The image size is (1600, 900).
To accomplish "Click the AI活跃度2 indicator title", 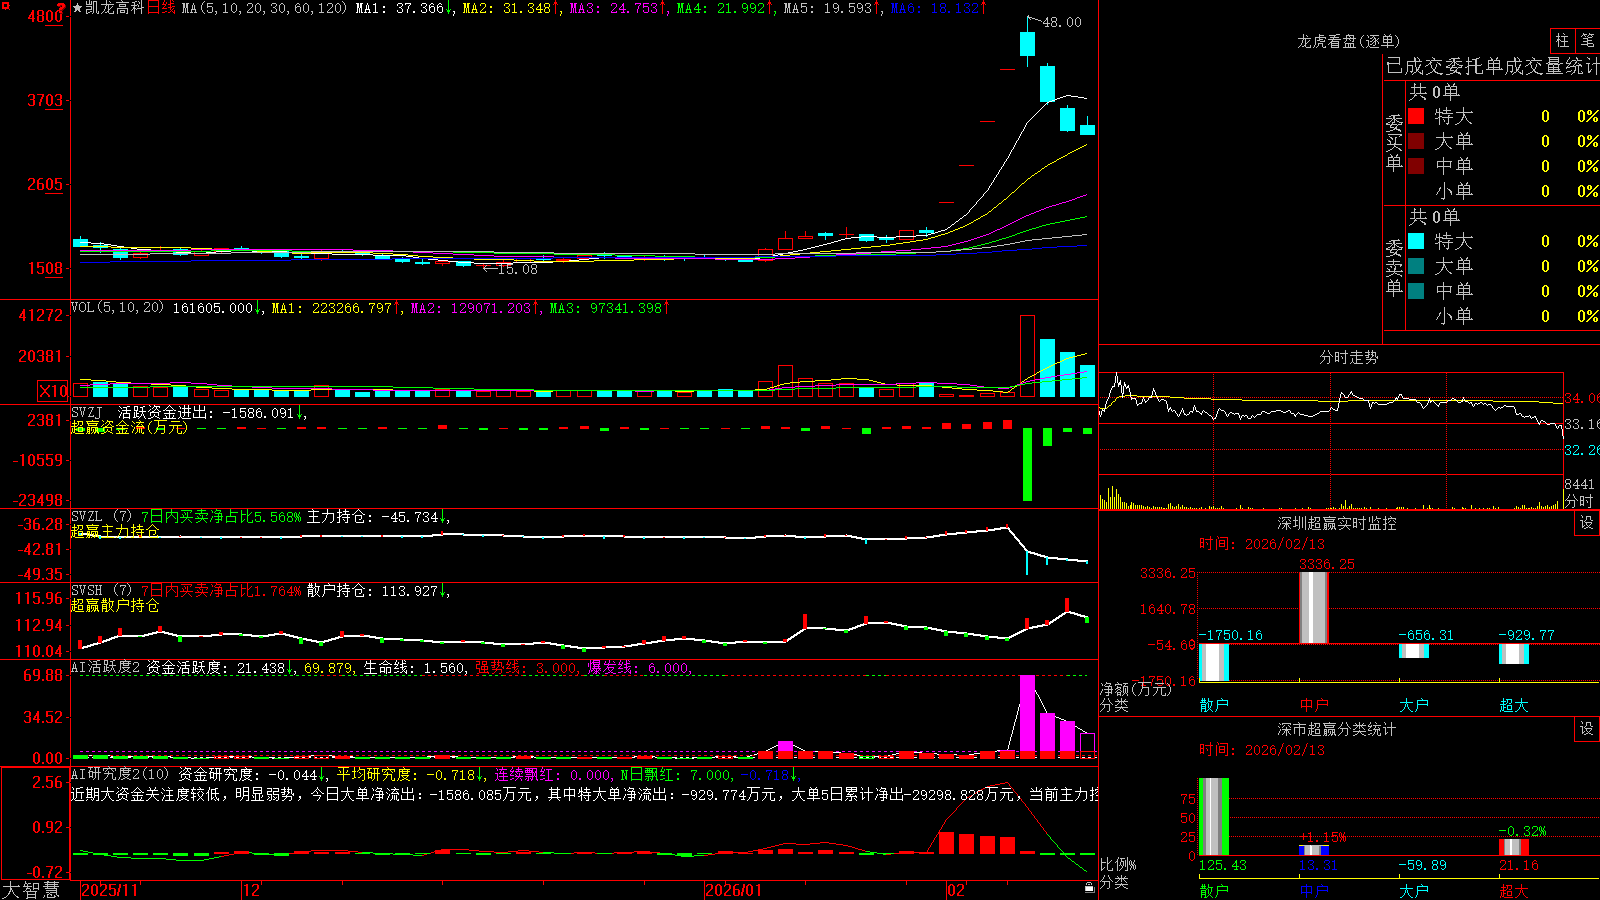I will tap(106, 668).
